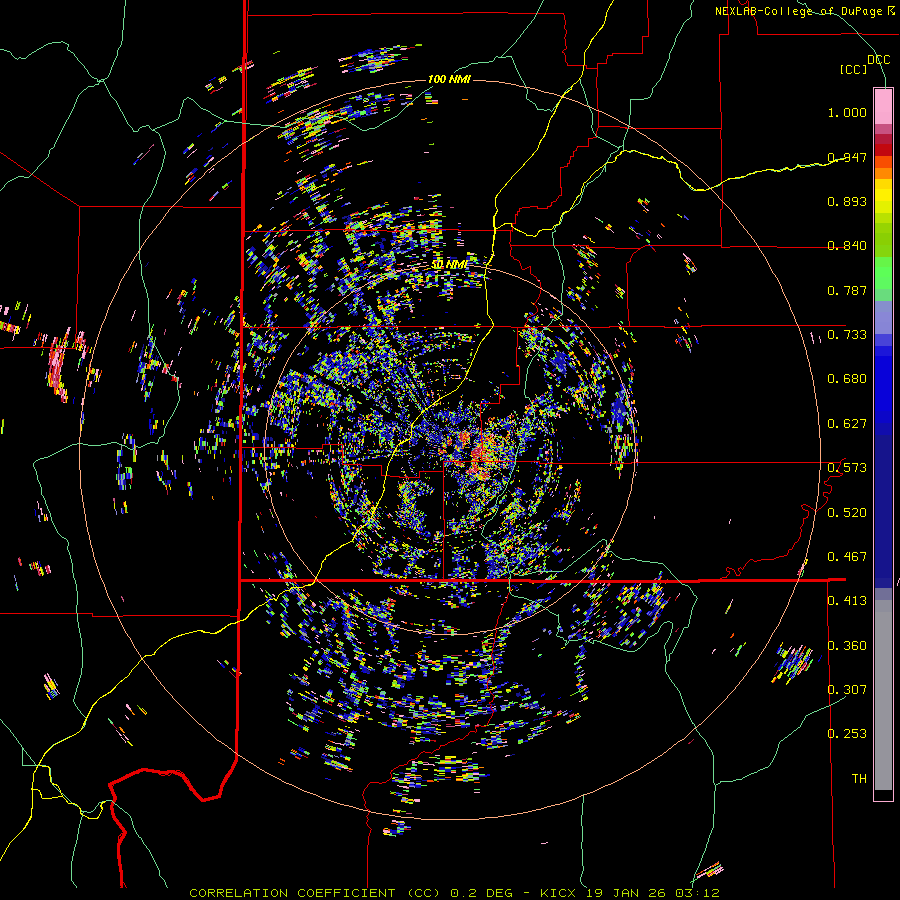Click the 0.520 scale value
The width and height of the screenshot is (900, 900).
[x=847, y=513]
